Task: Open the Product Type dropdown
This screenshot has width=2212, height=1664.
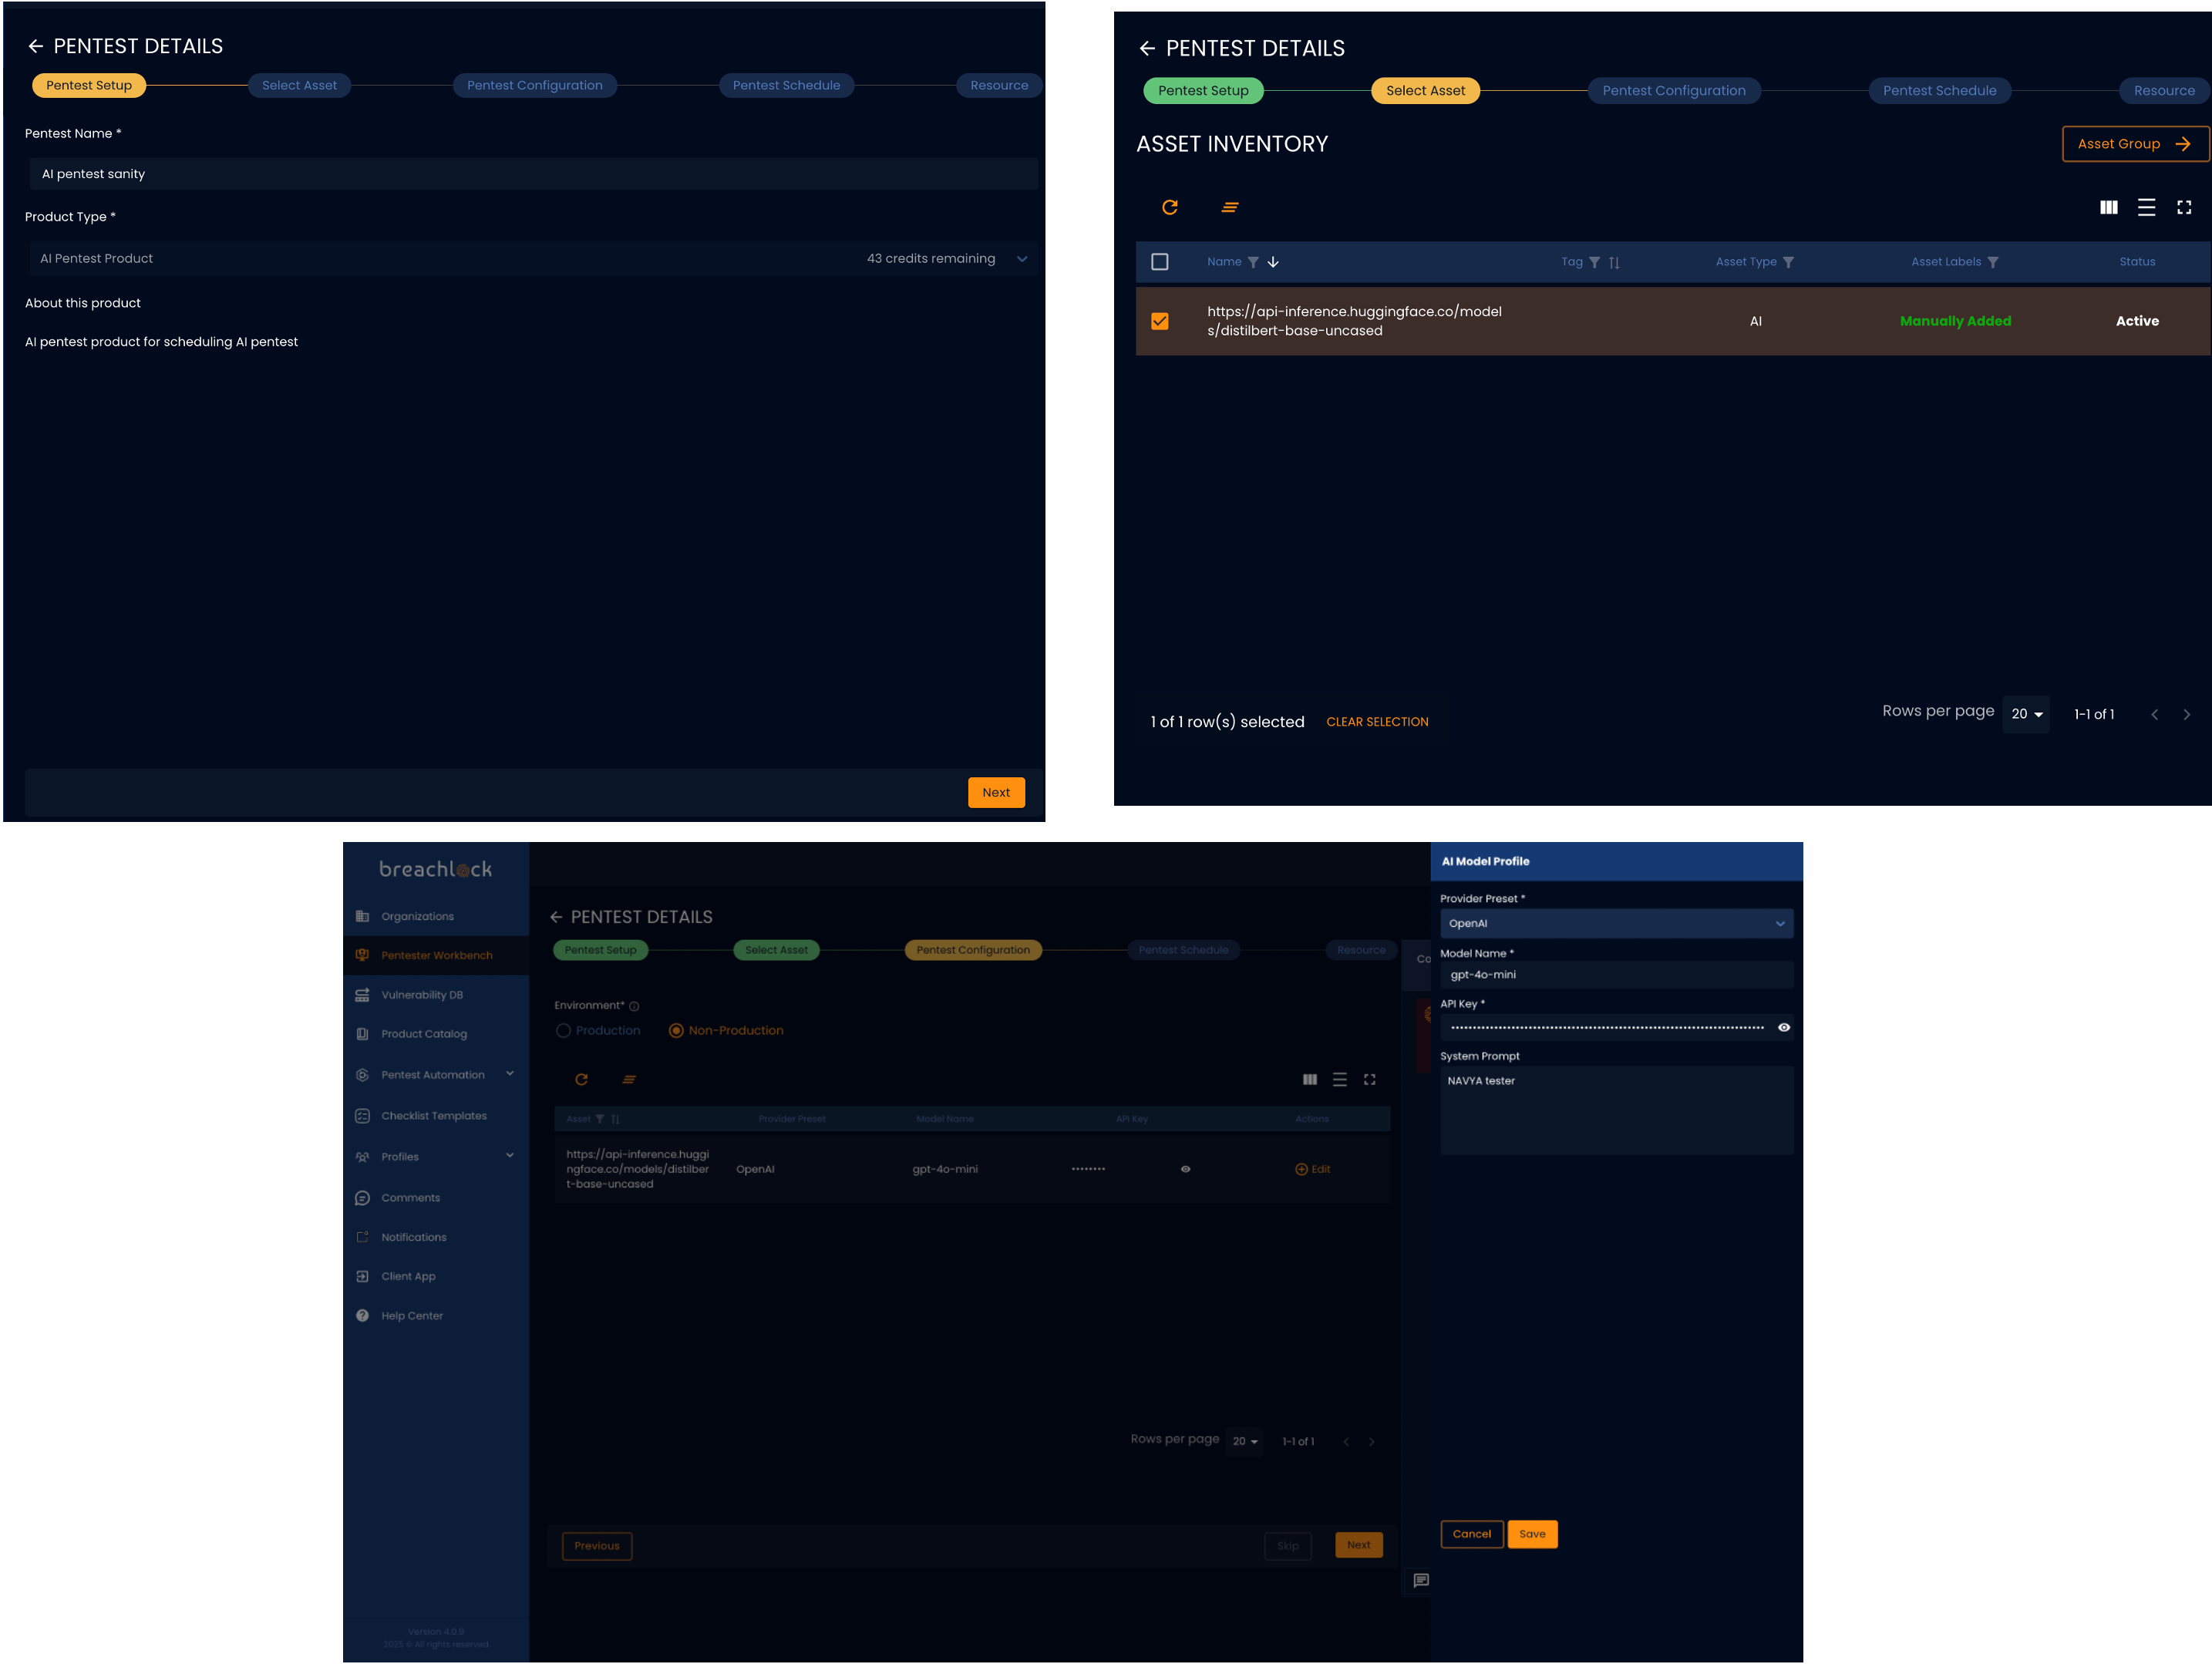Action: pyautogui.click(x=534, y=258)
